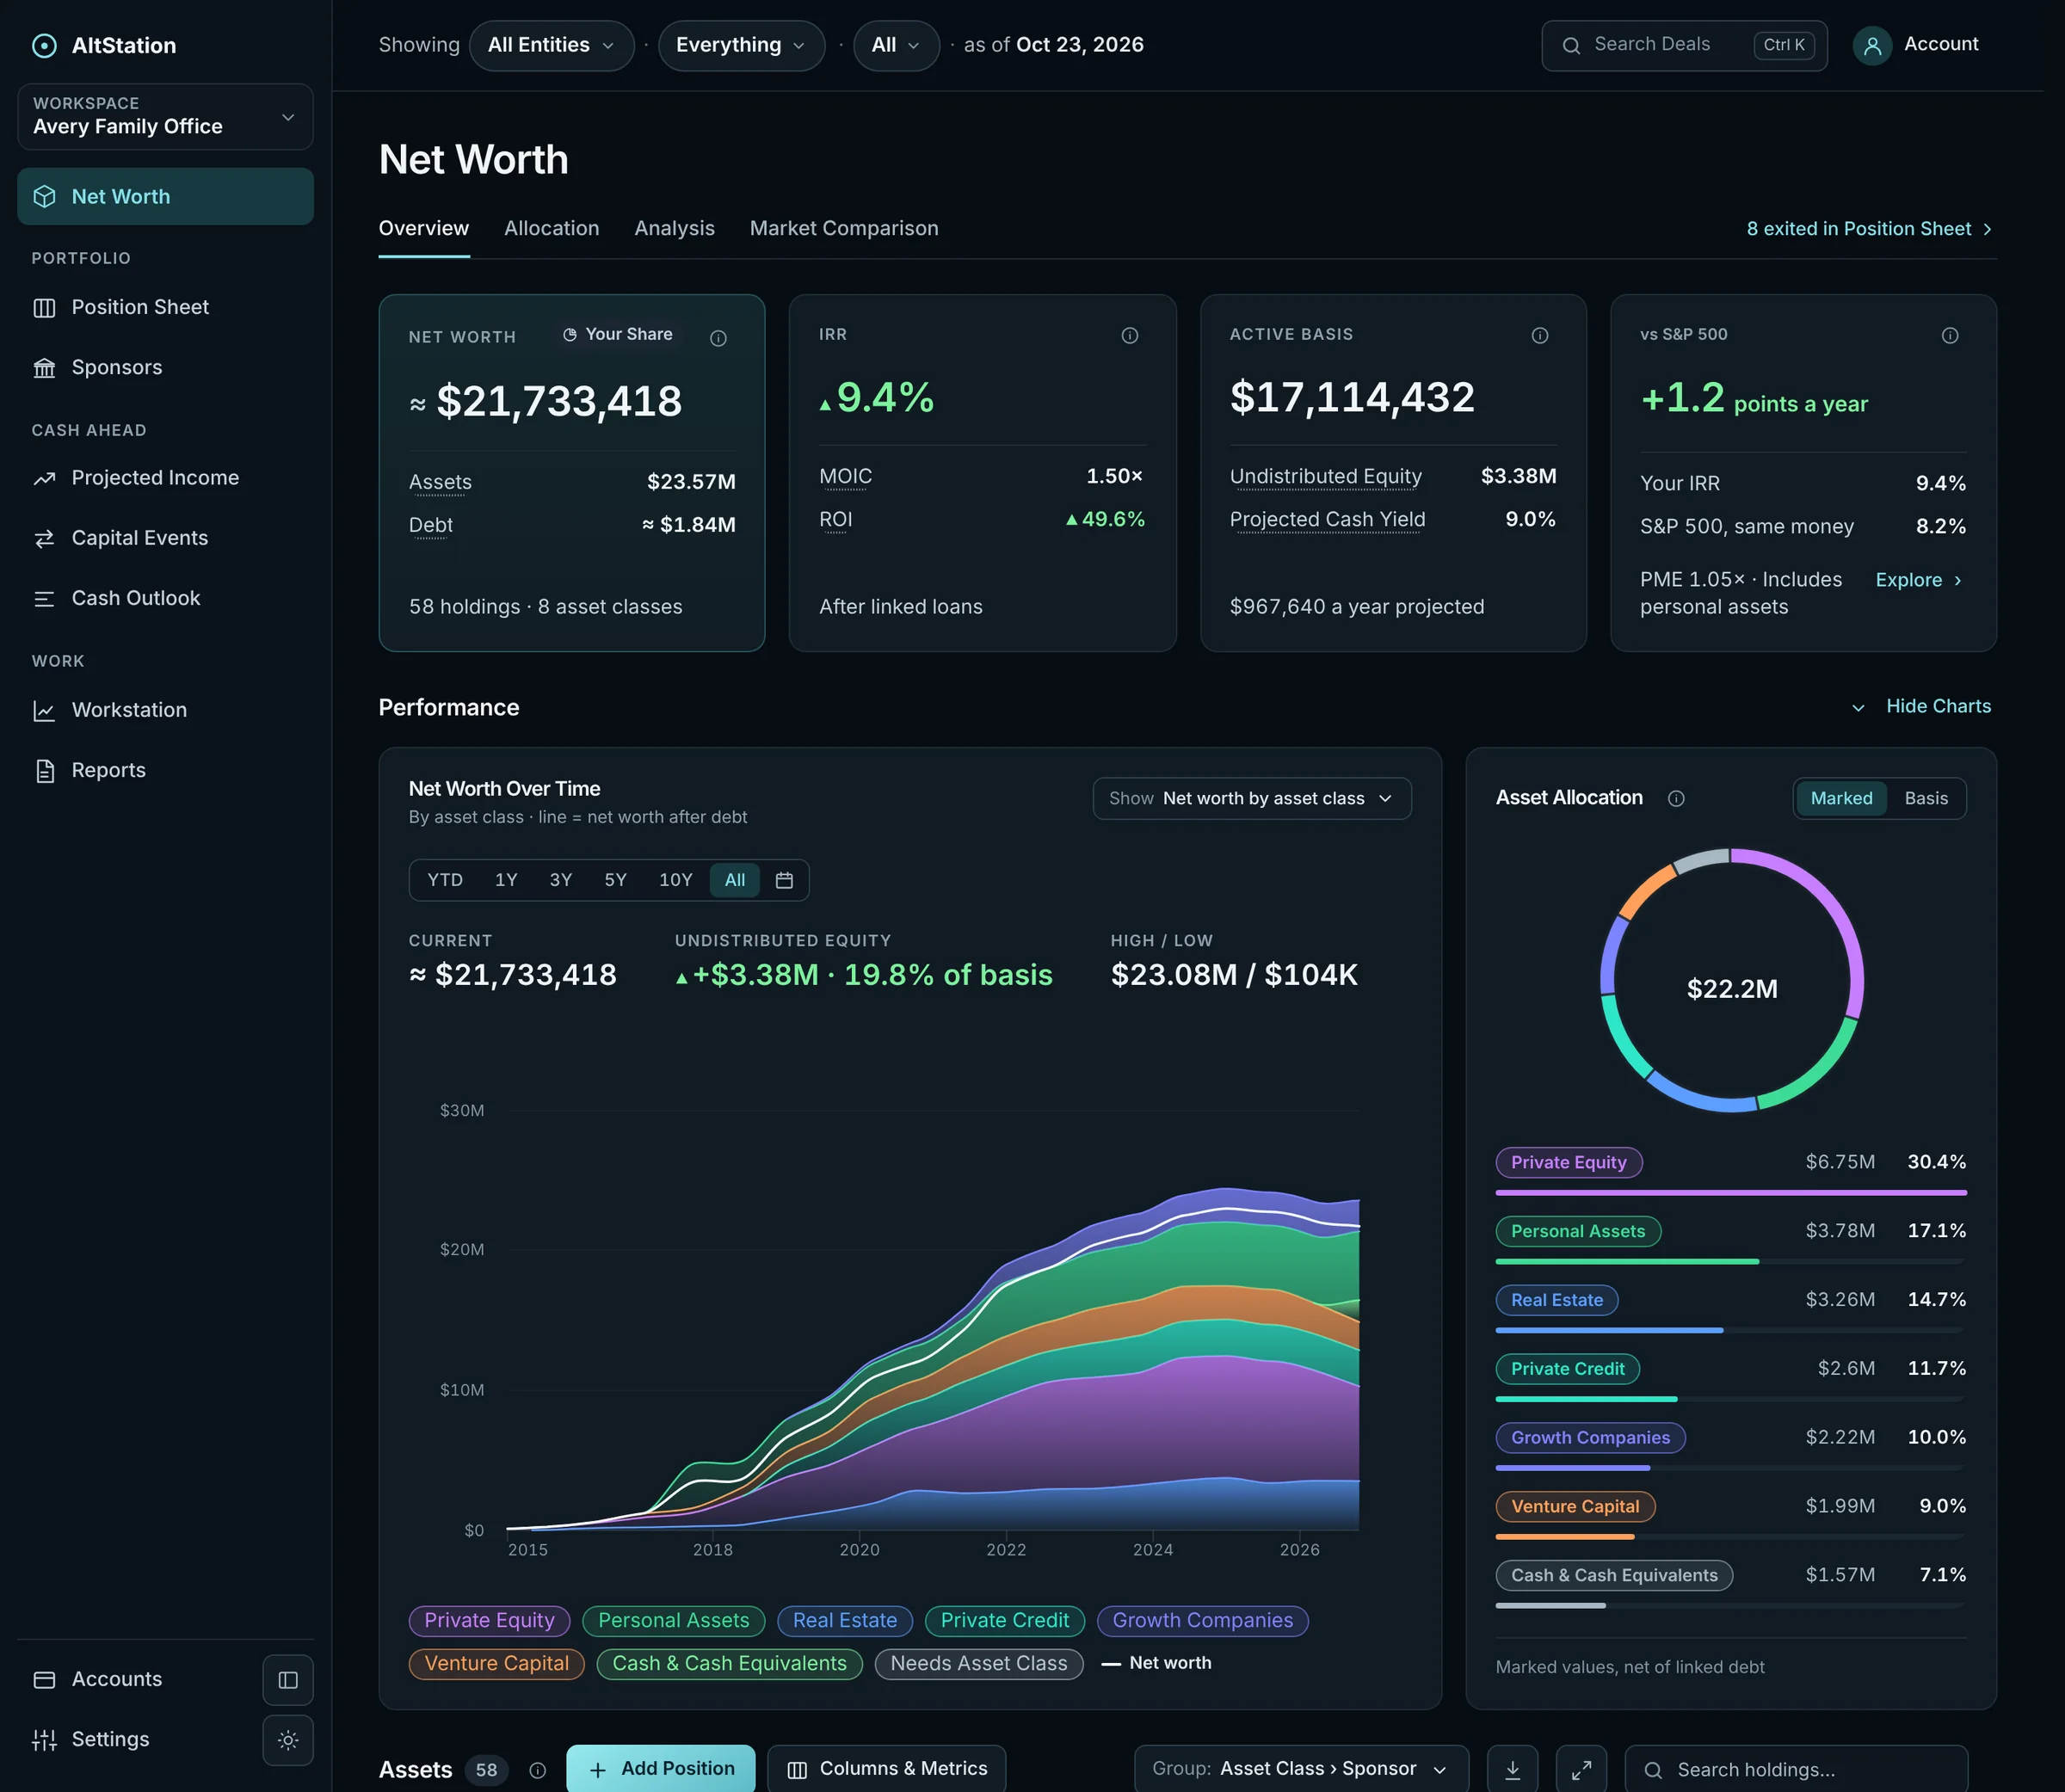Click the Venture Capital allocation bar

pos(1730,1536)
